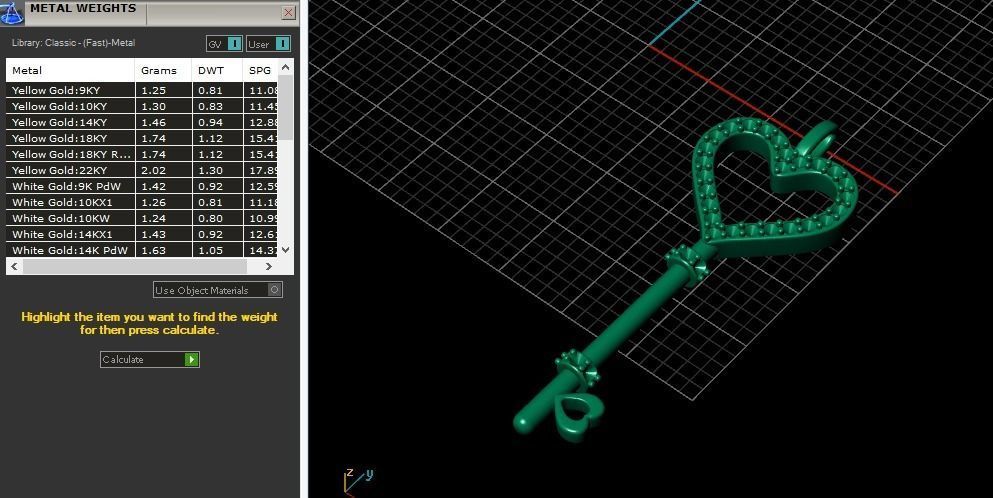Image resolution: width=993 pixels, height=498 pixels.
Task: Click the vertical scrollbar thumb
Action: 286,106
